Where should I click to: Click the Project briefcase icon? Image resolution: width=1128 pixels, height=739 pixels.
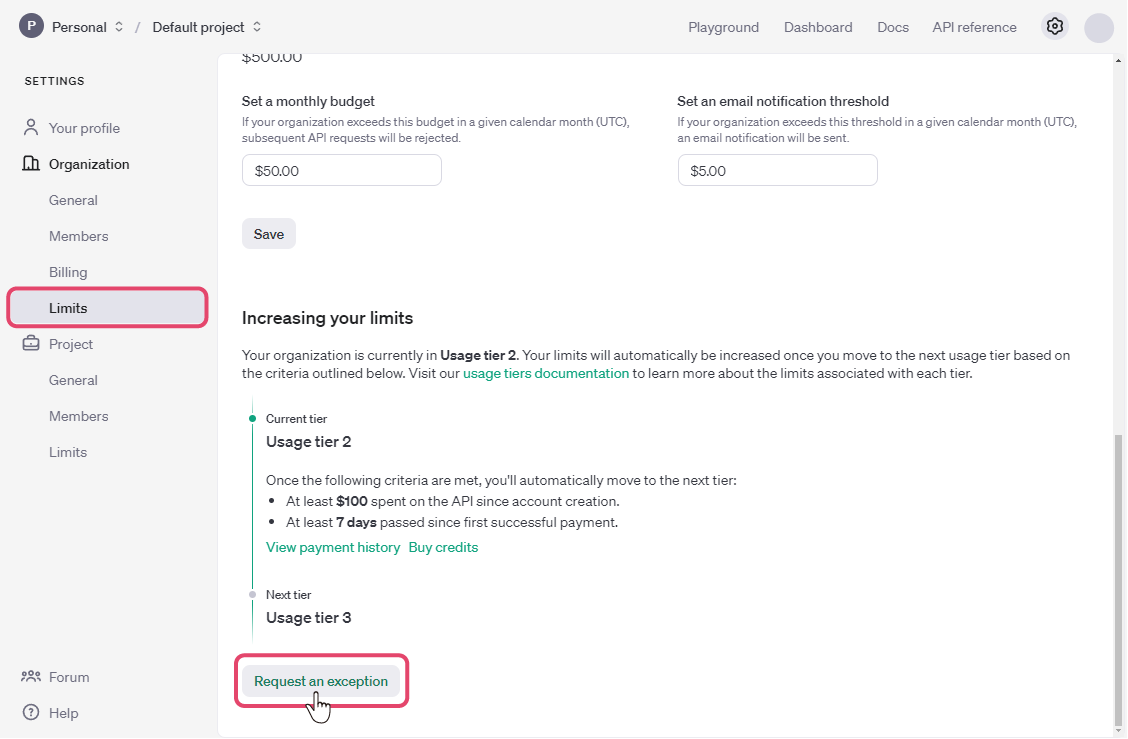pyautogui.click(x=31, y=344)
